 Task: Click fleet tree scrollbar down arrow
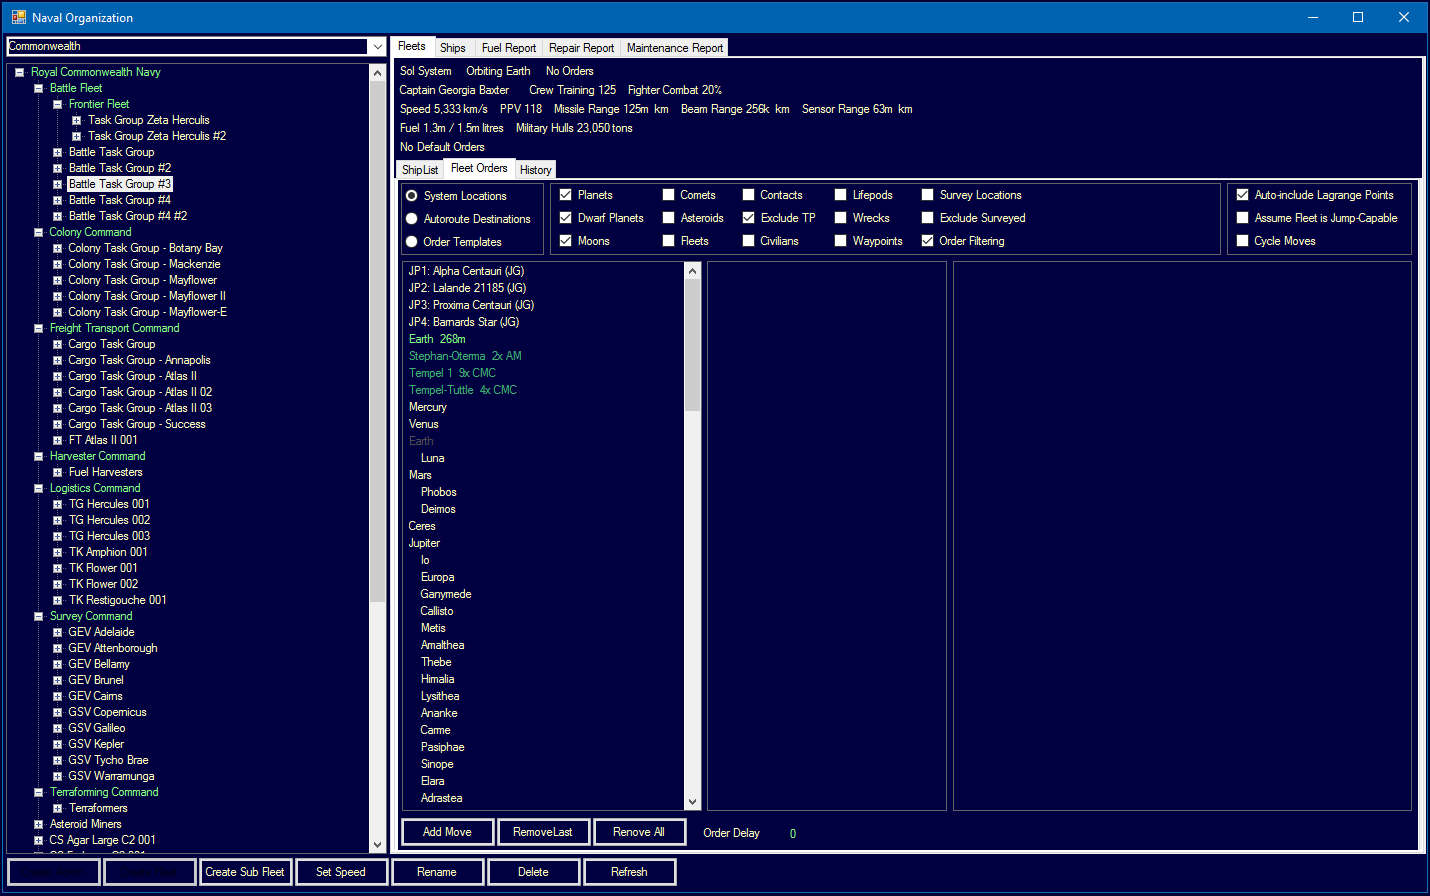(x=377, y=844)
